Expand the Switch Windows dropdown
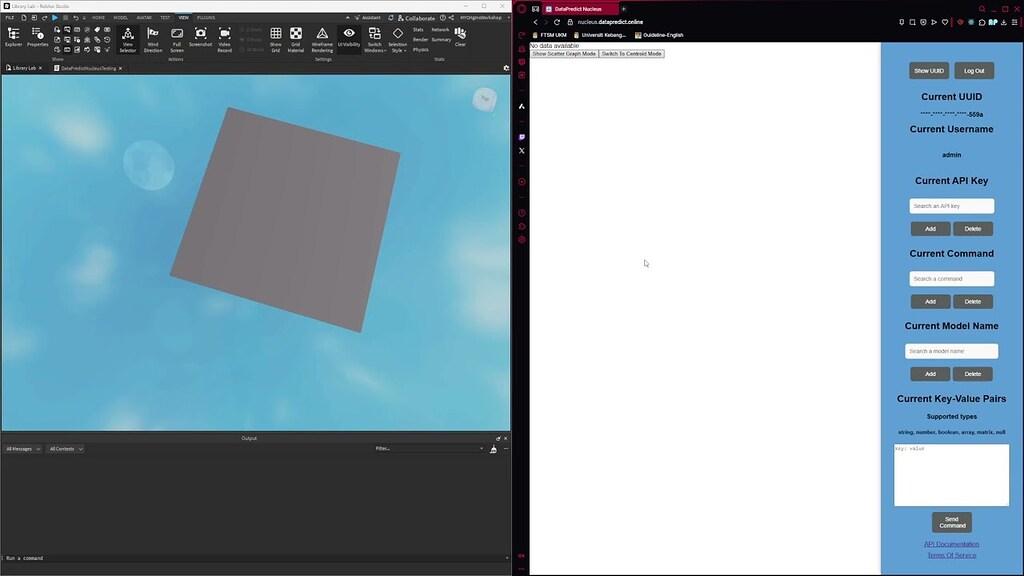Viewport: 1024px width, 576px height. coord(375,39)
